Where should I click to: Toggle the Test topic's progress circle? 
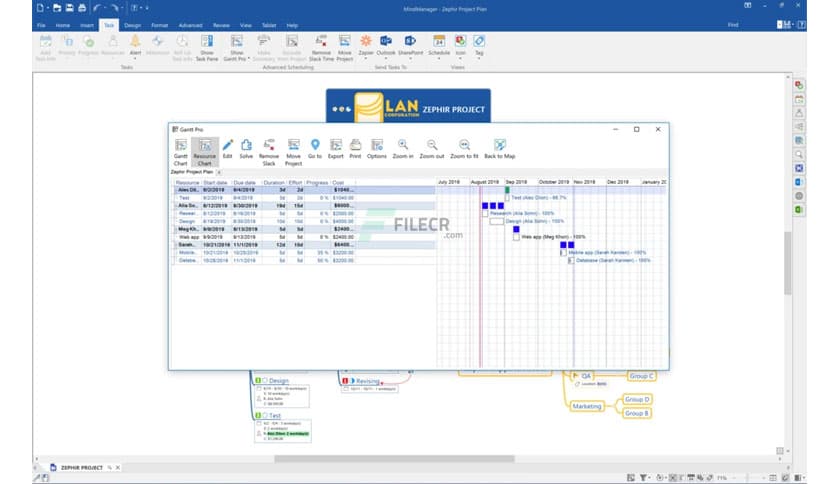click(265, 415)
